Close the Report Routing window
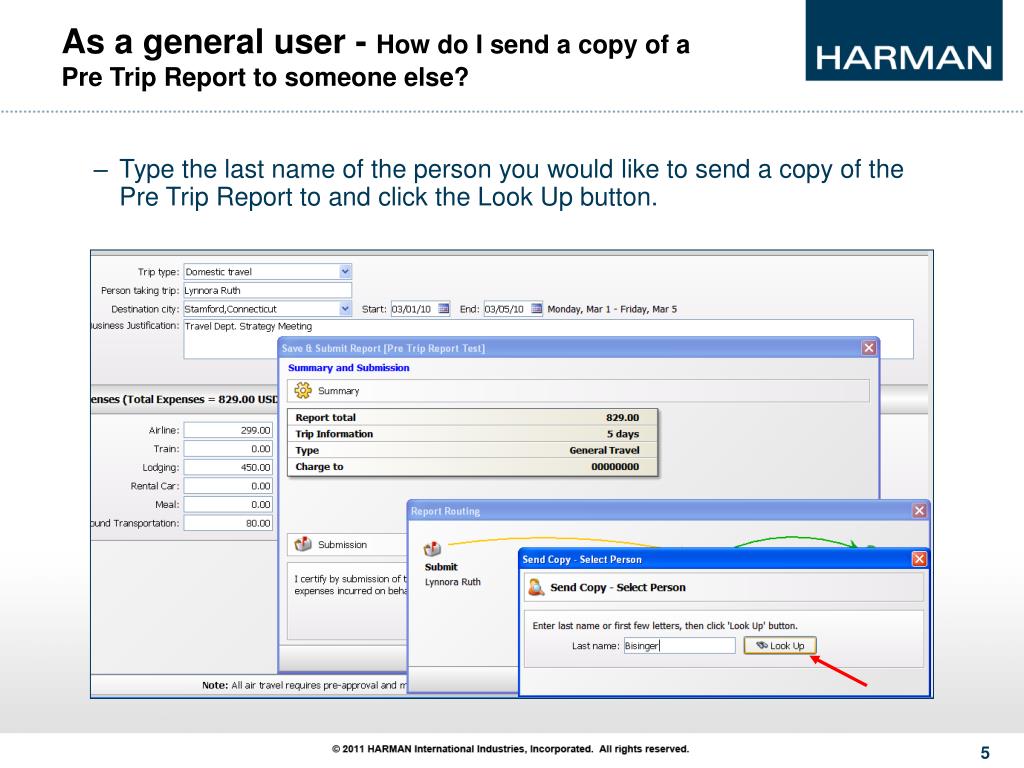Image resolution: width=1024 pixels, height=768 pixels. point(919,511)
